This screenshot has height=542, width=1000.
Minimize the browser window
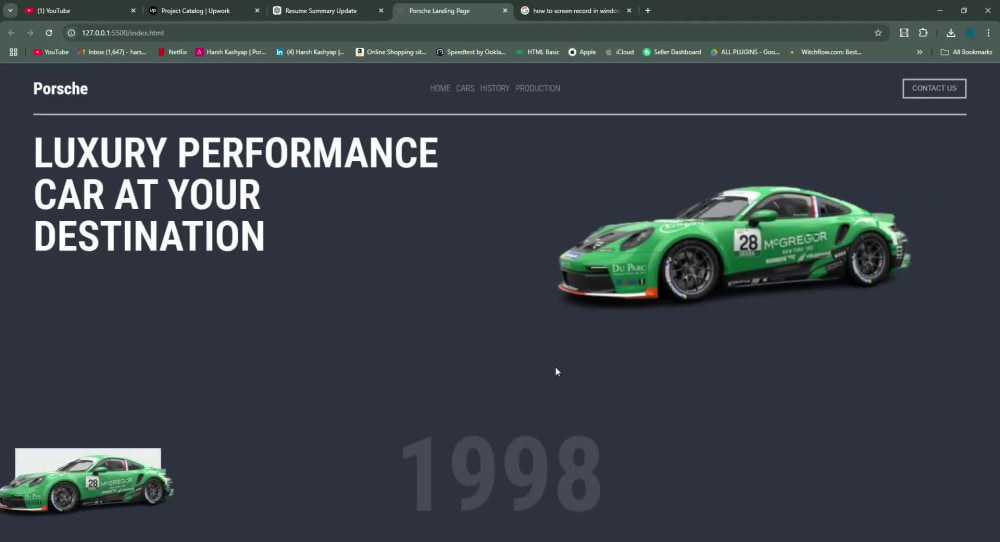(939, 10)
